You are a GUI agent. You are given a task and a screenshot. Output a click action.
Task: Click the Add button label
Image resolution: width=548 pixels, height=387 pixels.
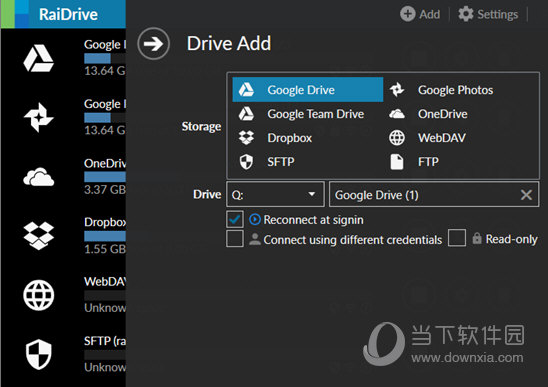pos(430,14)
